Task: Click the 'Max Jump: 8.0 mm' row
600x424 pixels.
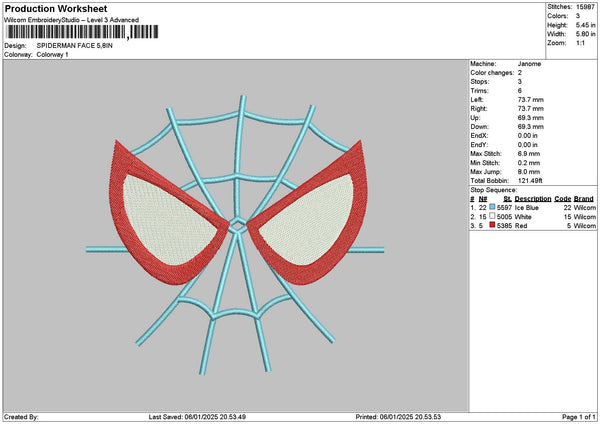Action: (x=505, y=172)
